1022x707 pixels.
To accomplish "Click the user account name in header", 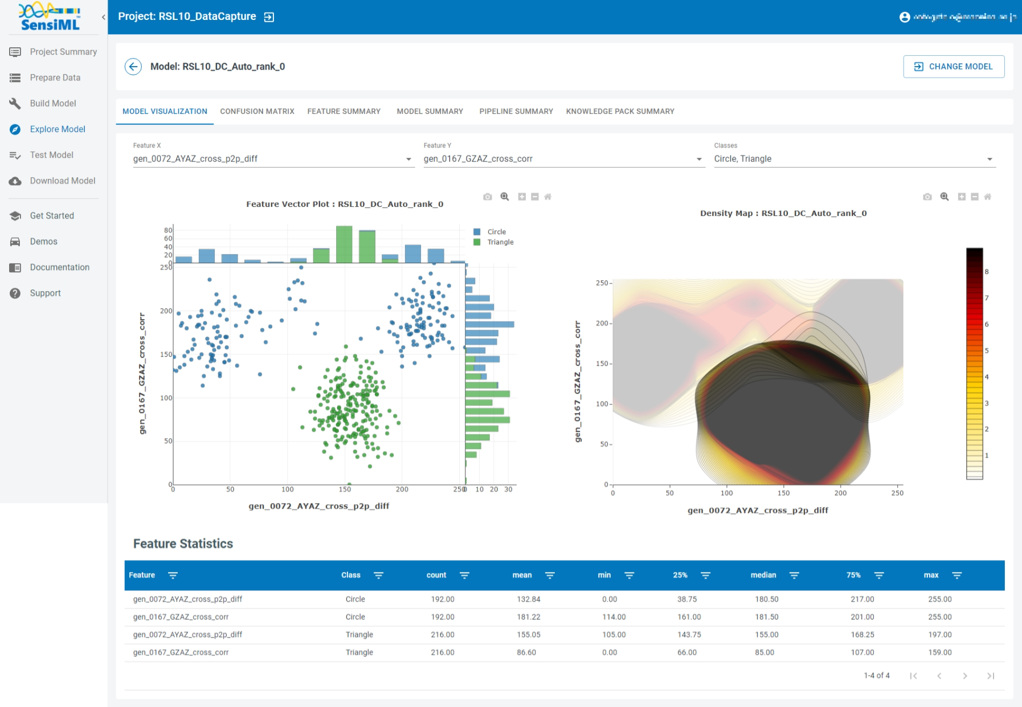I will pyautogui.click(x=958, y=17).
